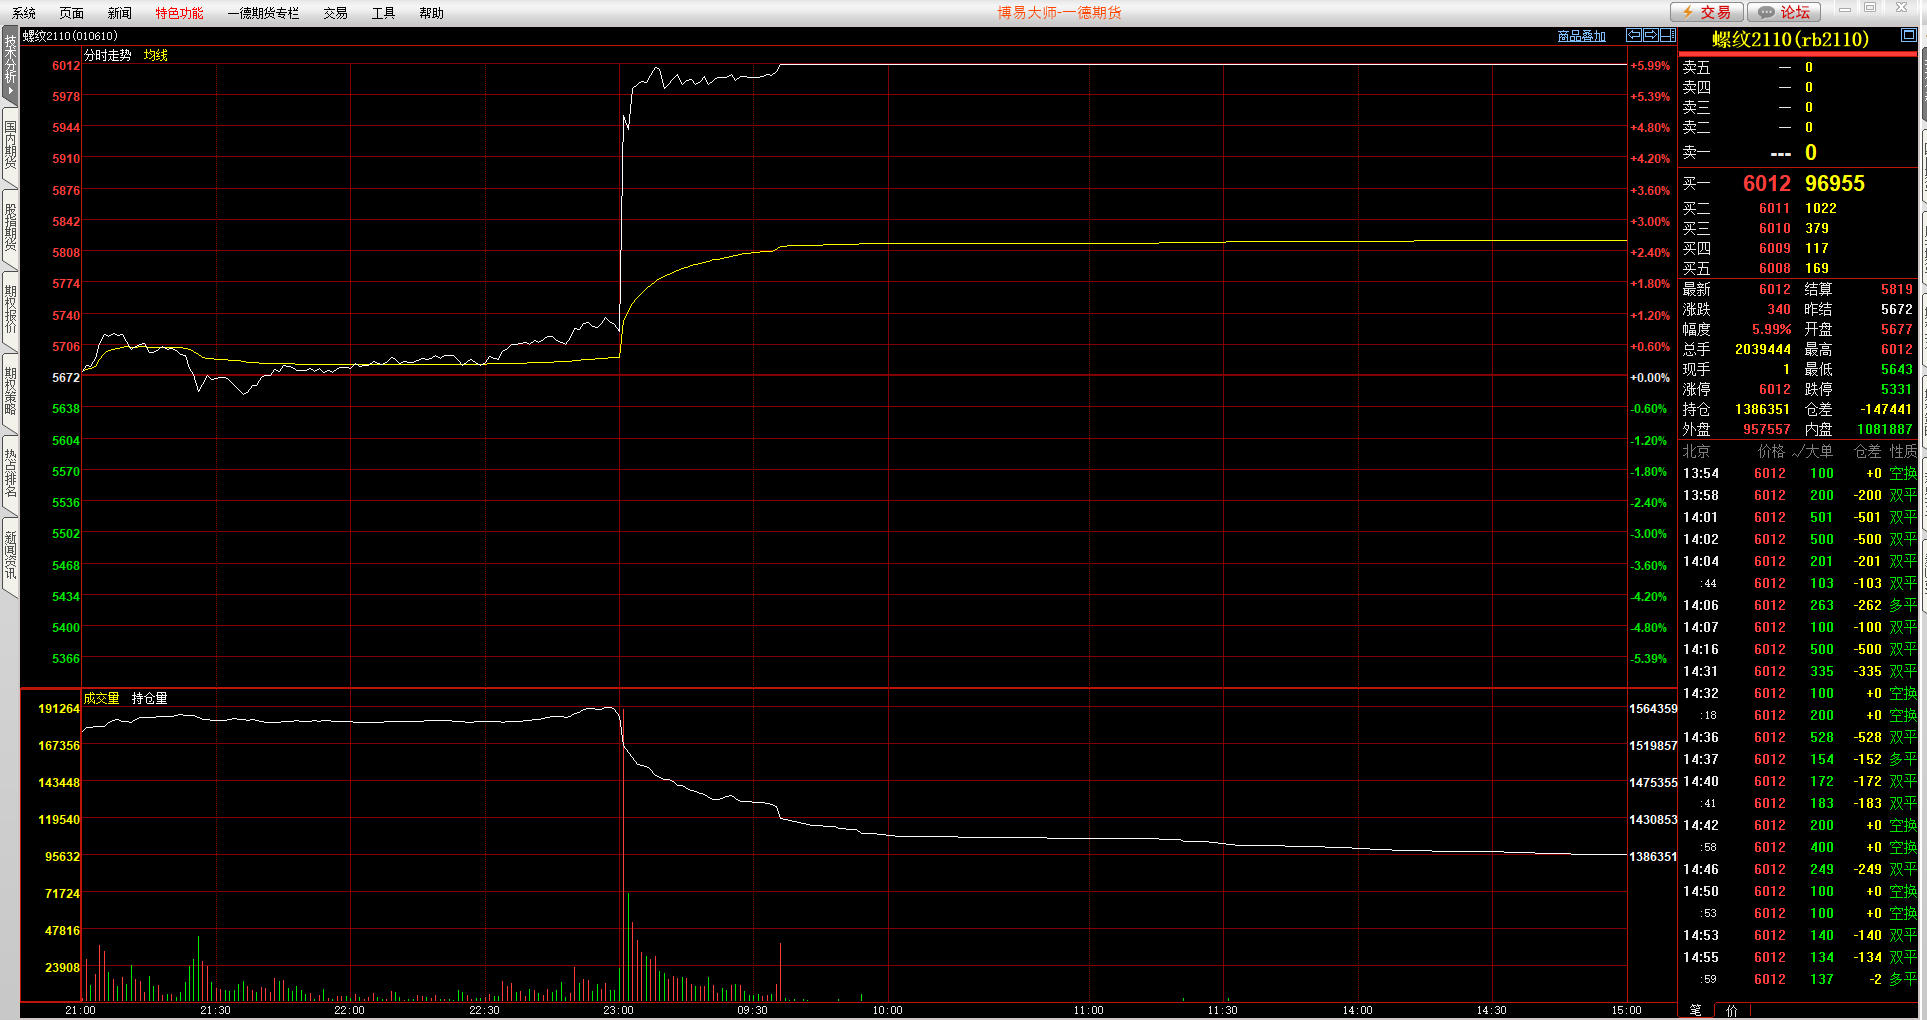
Task: Open the 系统 menu
Action: pos(24,13)
